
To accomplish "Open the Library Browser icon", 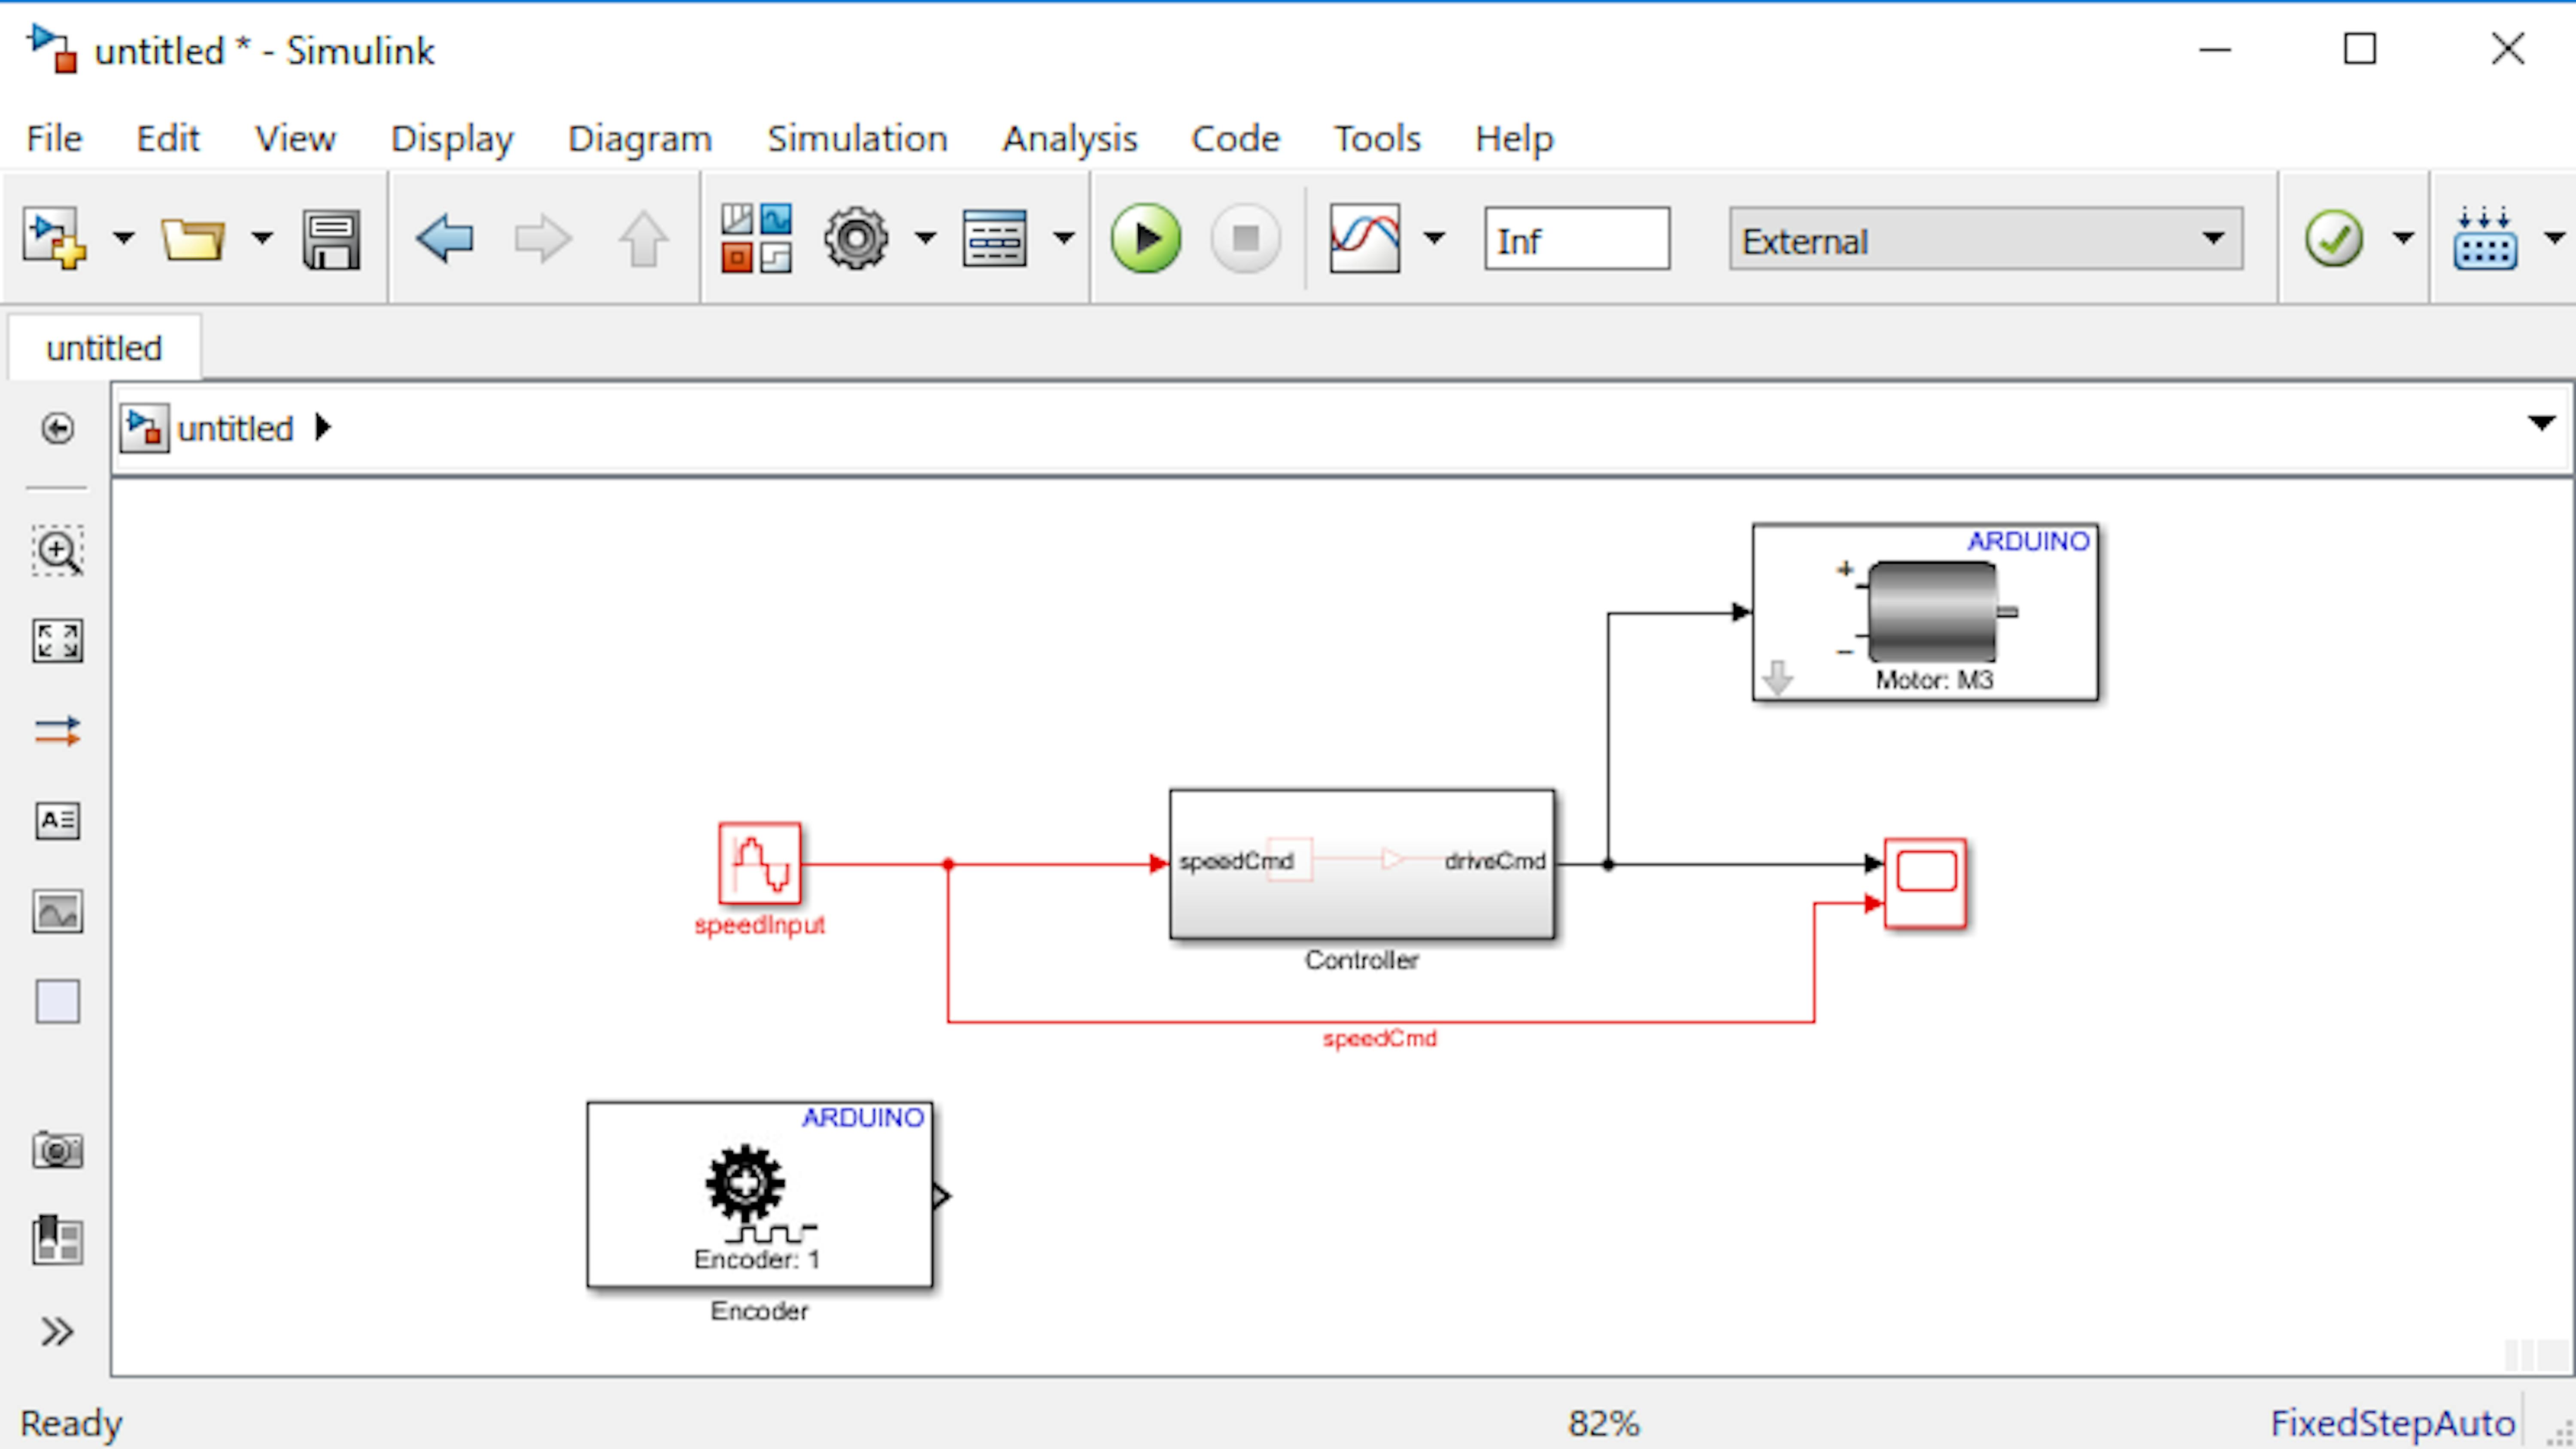I will pos(757,239).
